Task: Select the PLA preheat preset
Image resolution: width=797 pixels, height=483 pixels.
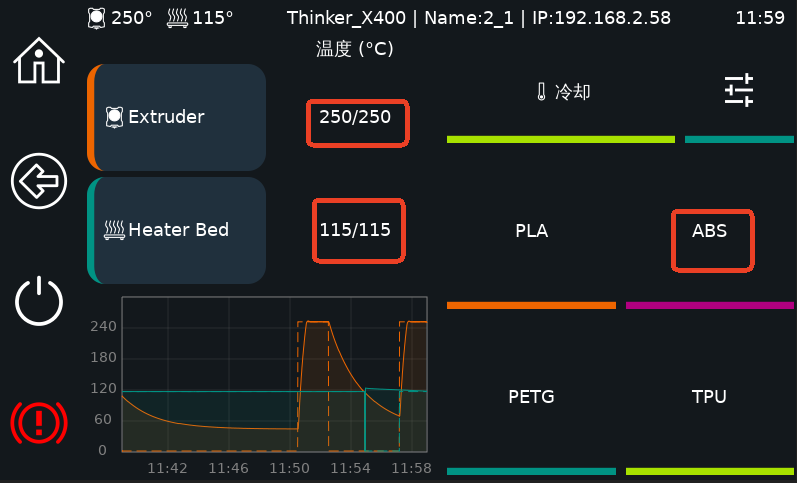Action: tap(531, 231)
